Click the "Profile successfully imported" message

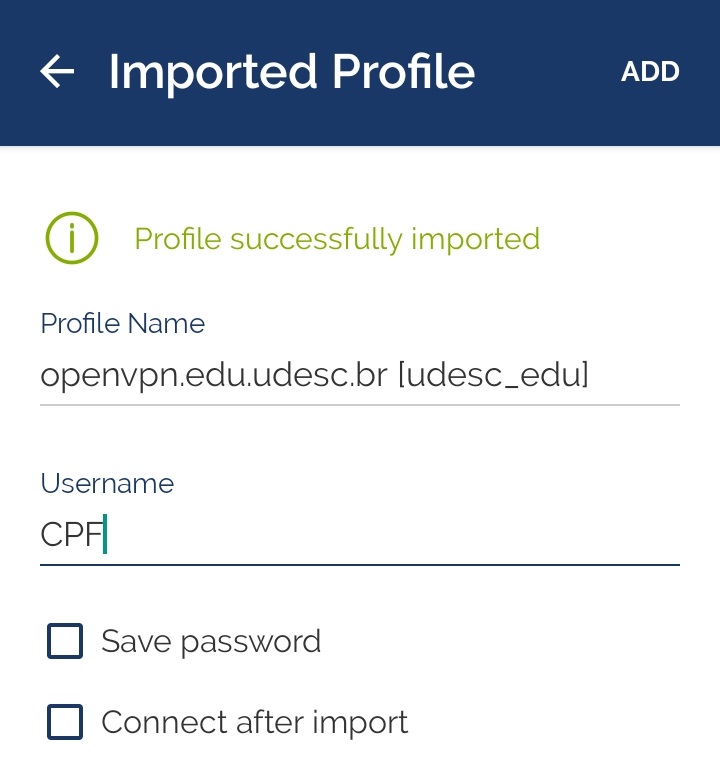pos(337,239)
